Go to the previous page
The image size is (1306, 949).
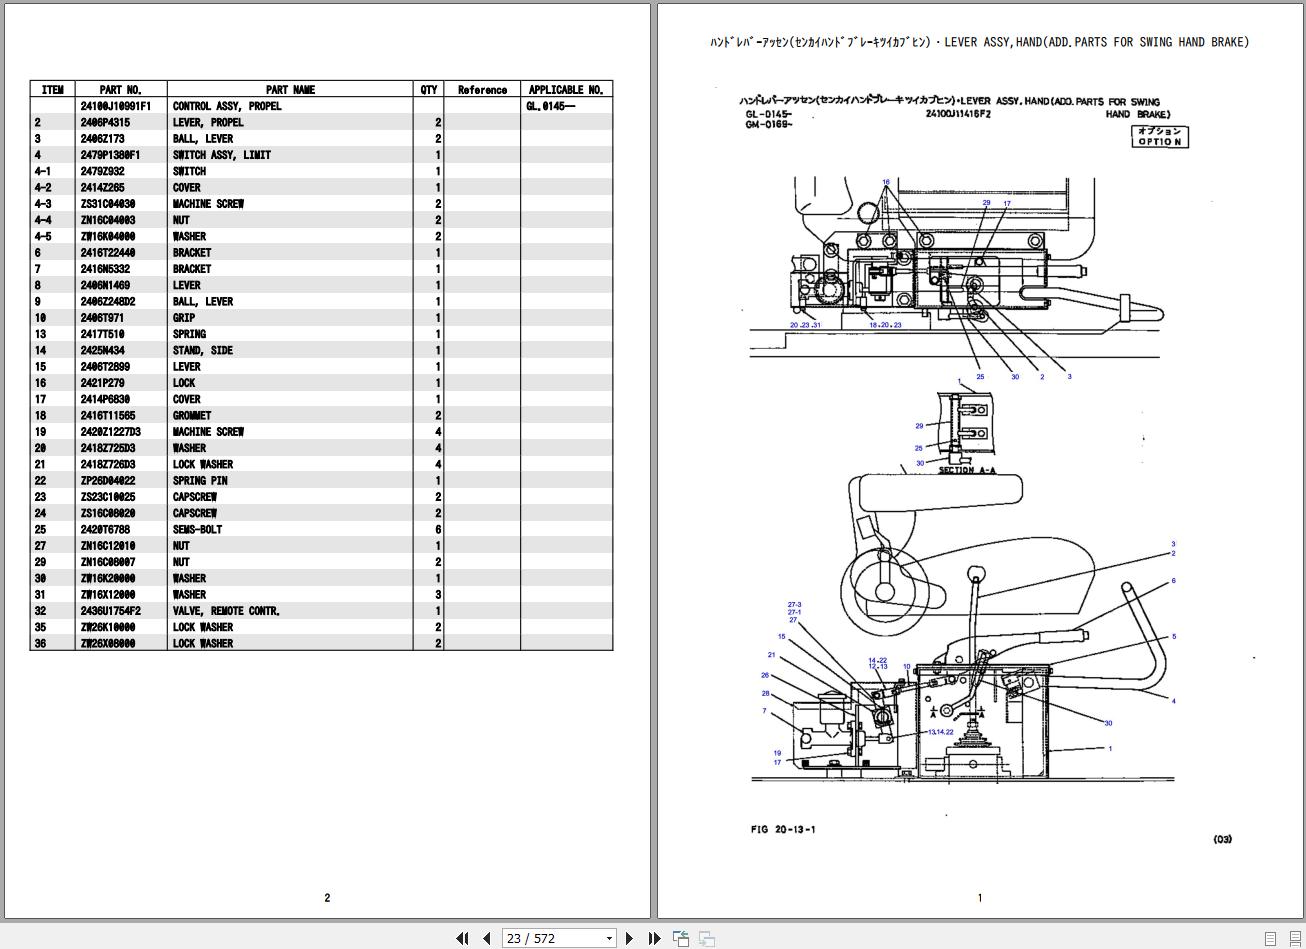click(486, 938)
